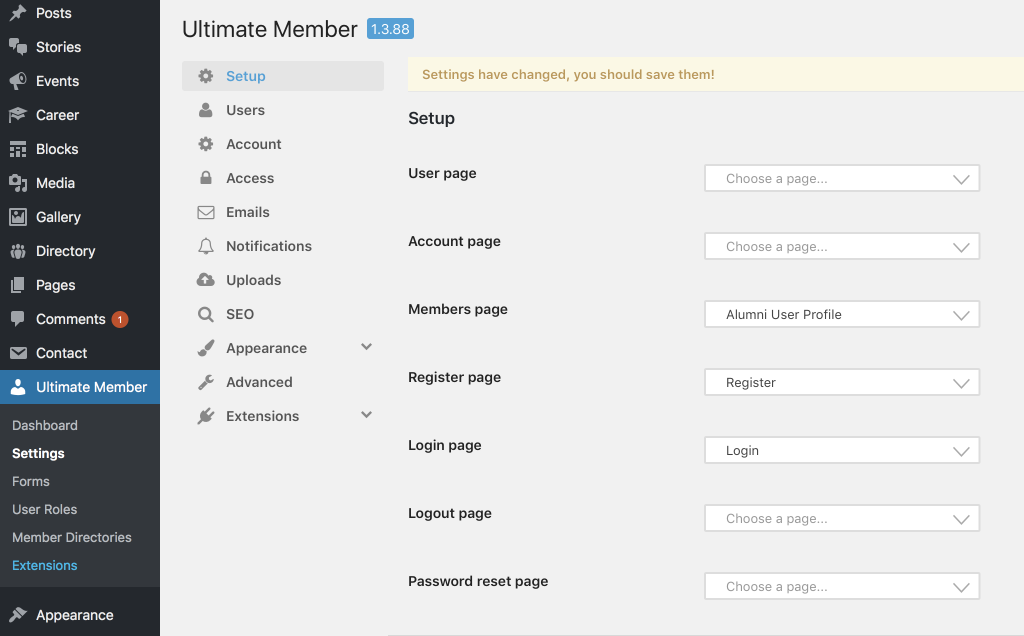1024x636 pixels.
Task: Click the Comments bubble icon
Action: [x=18, y=319]
